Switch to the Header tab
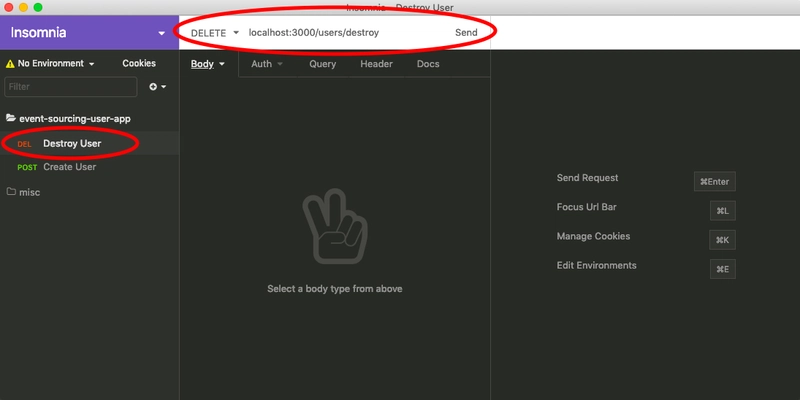The height and width of the screenshot is (400, 800). 377,64
